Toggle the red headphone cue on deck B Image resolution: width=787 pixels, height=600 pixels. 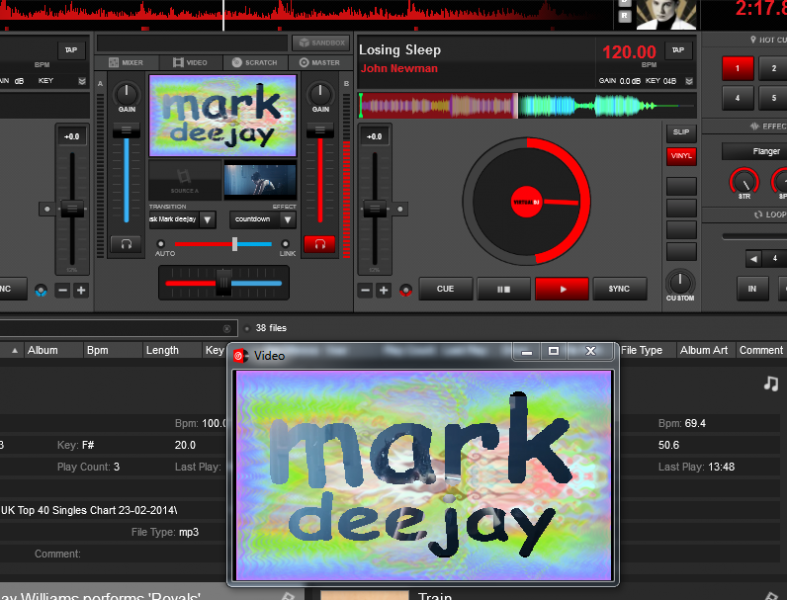[x=320, y=244]
